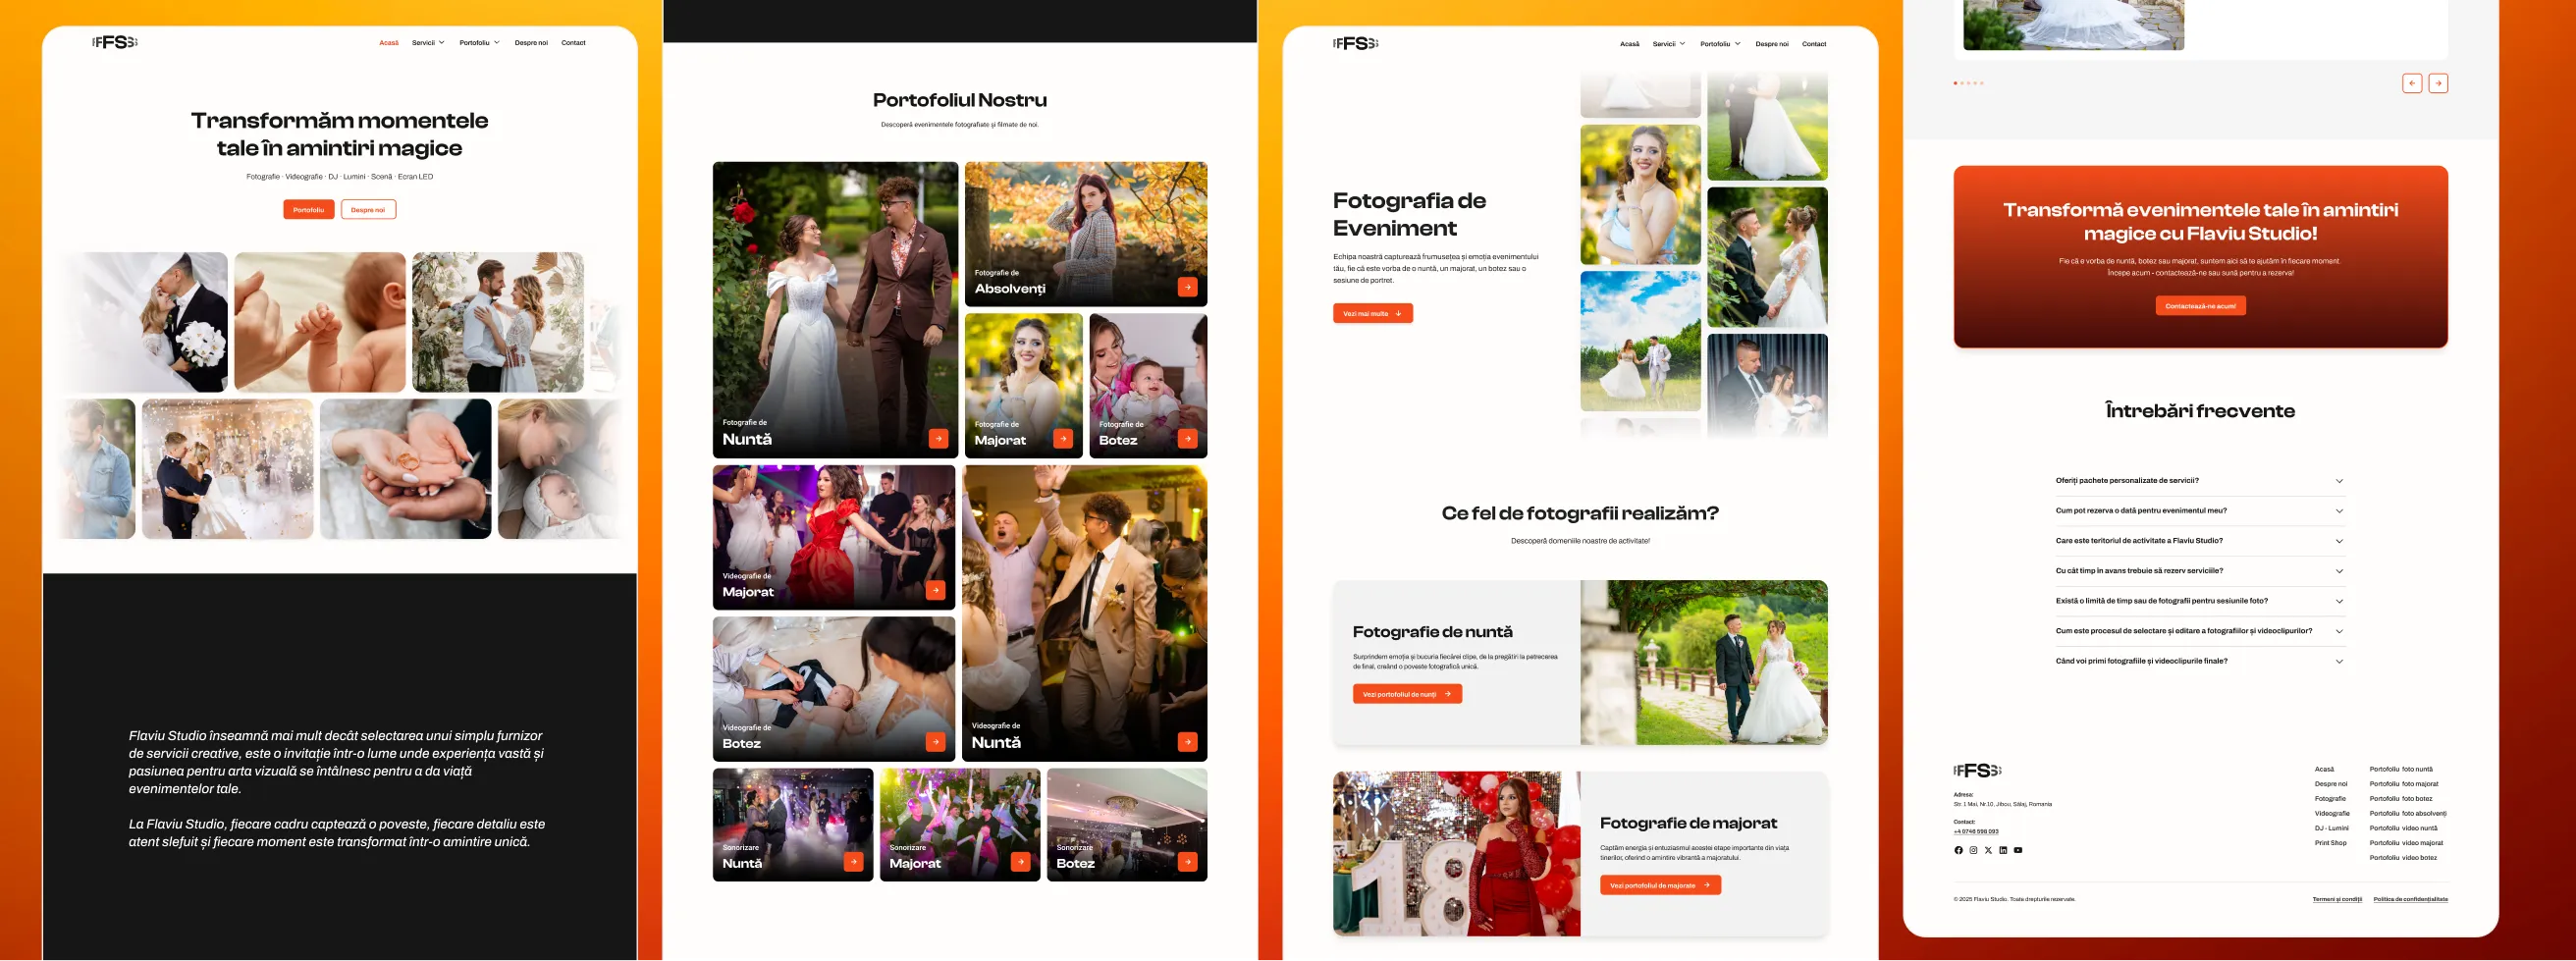The height and width of the screenshot is (961, 2576).
Task: Click the arrow on the Videografie de Nuntă card
Action: pyautogui.click(x=1187, y=741)
